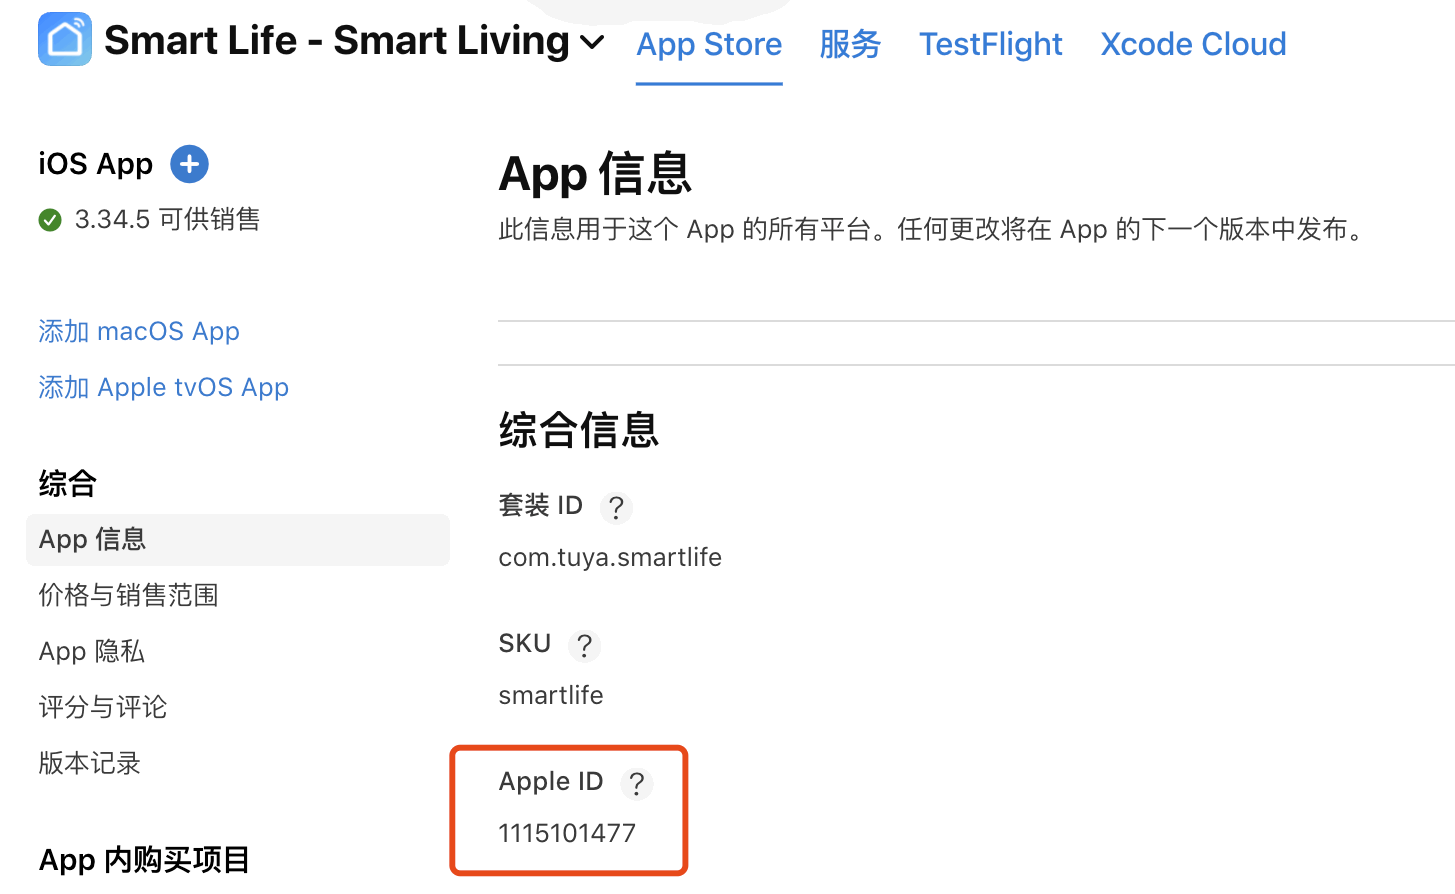Select App 信息 in the sidebar

238,540
